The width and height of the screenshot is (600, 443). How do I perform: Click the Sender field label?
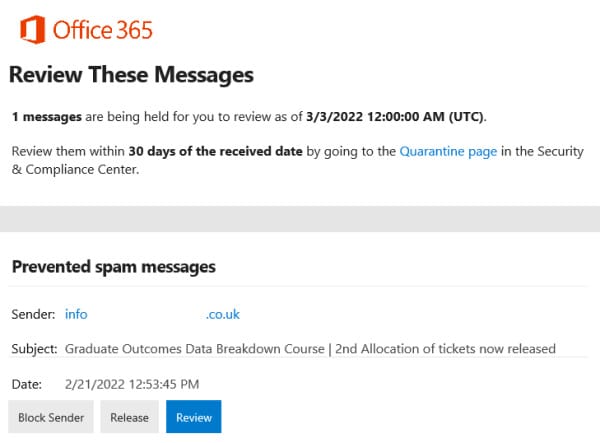pos(33,314)
